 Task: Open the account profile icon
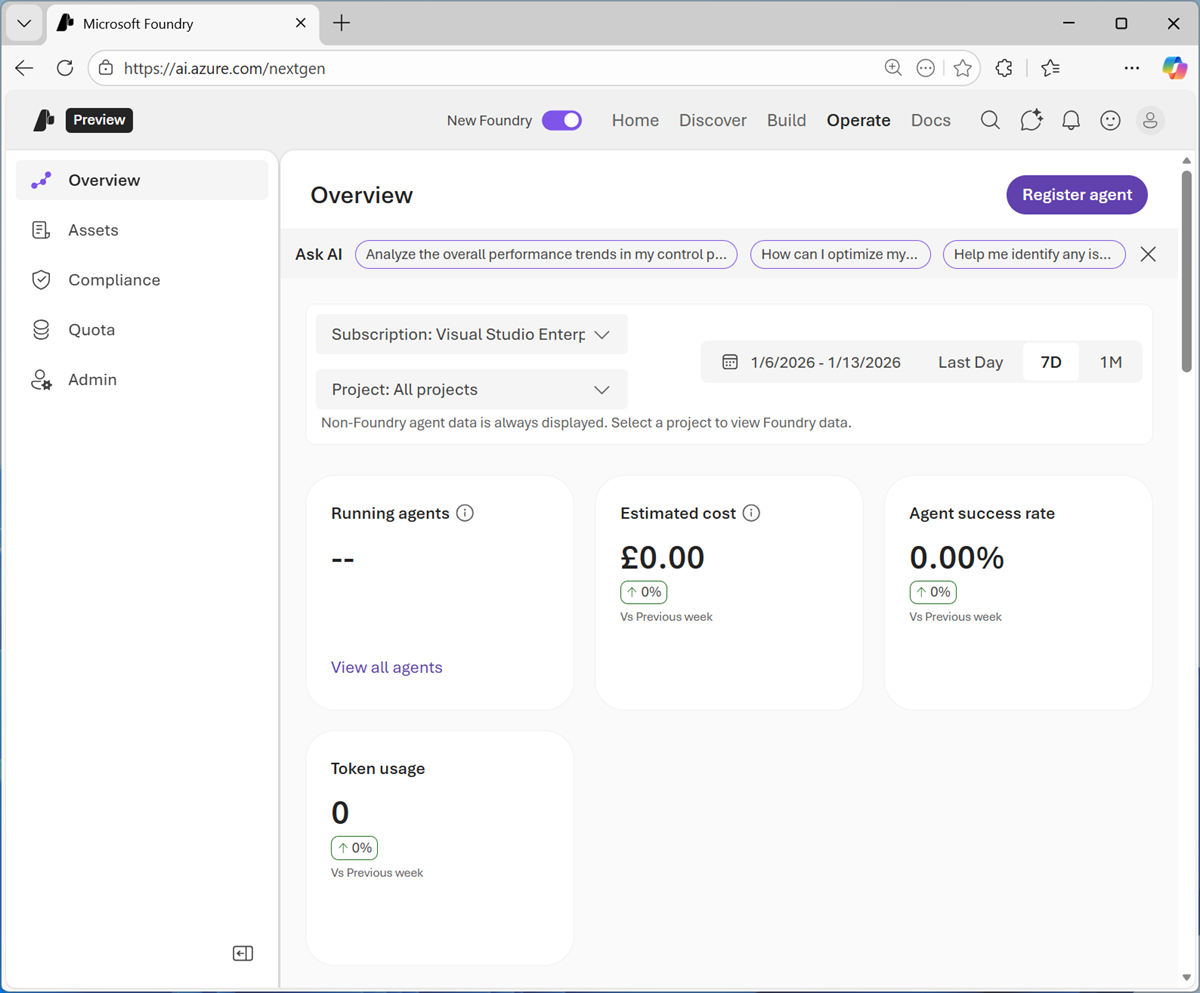click(x=1150, y=120)
